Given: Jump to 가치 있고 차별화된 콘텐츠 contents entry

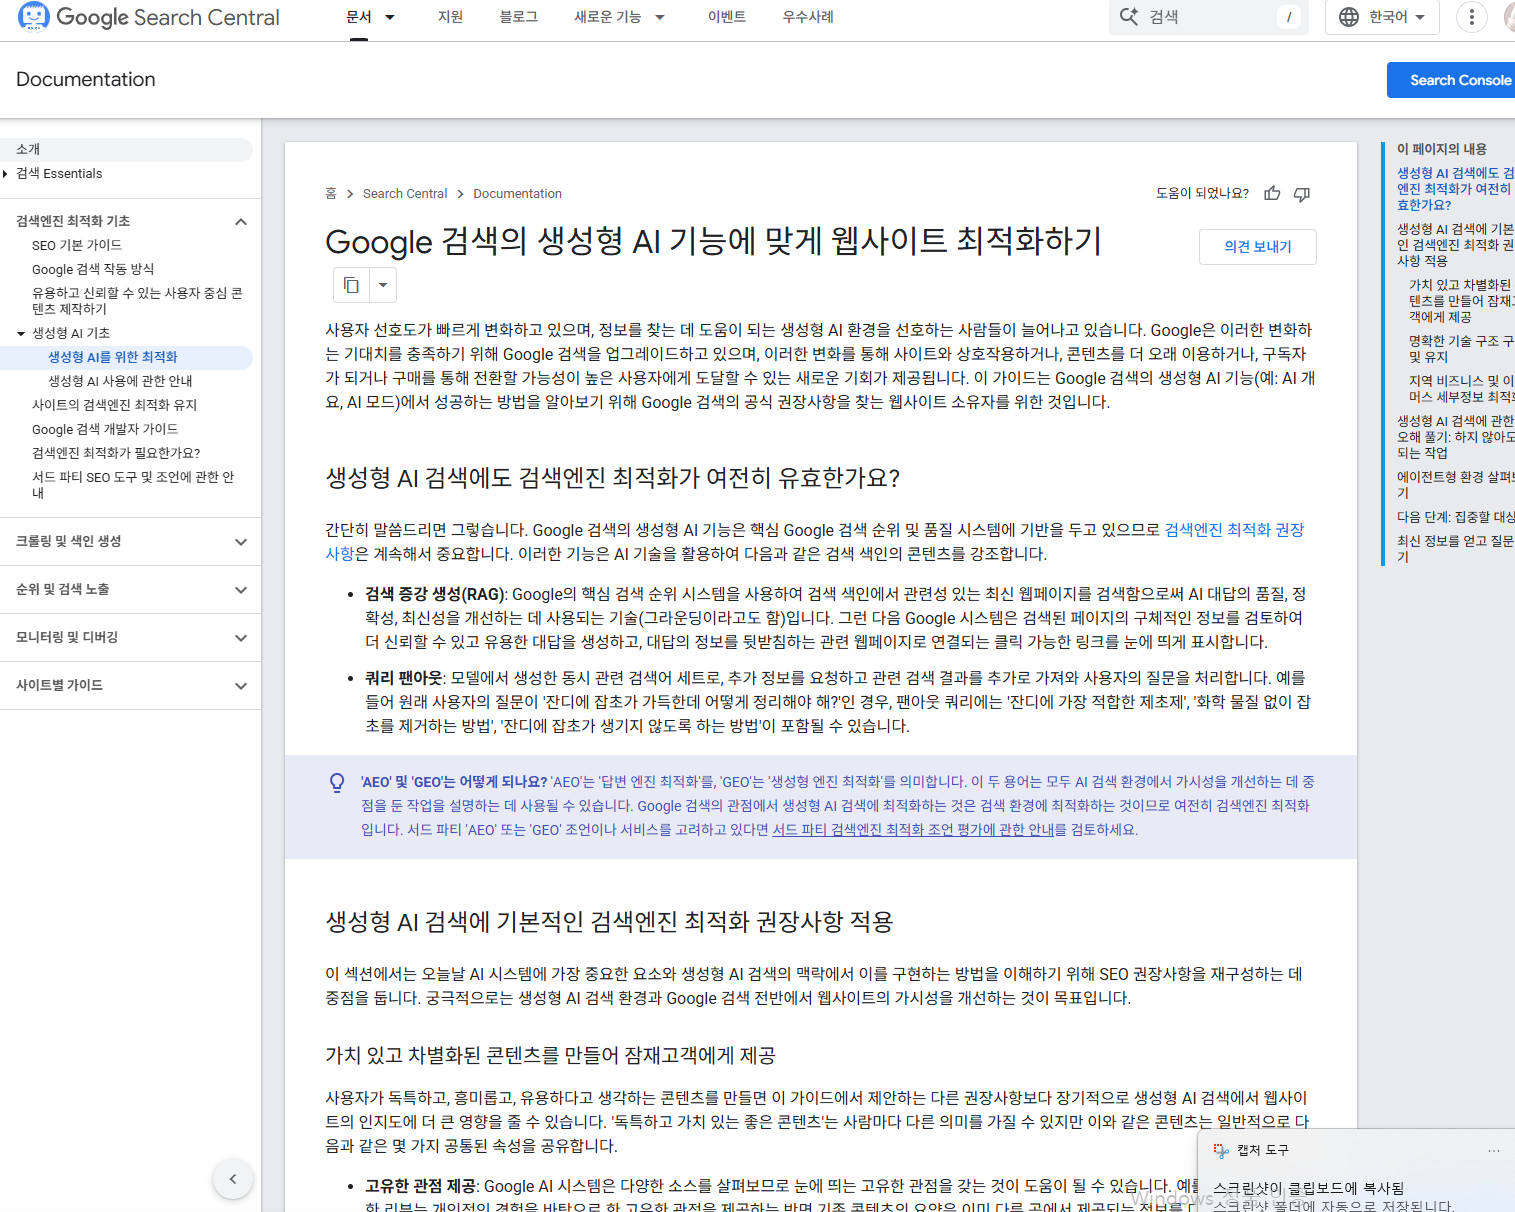Looking at the screenshot, I should tap(1461, 301).
